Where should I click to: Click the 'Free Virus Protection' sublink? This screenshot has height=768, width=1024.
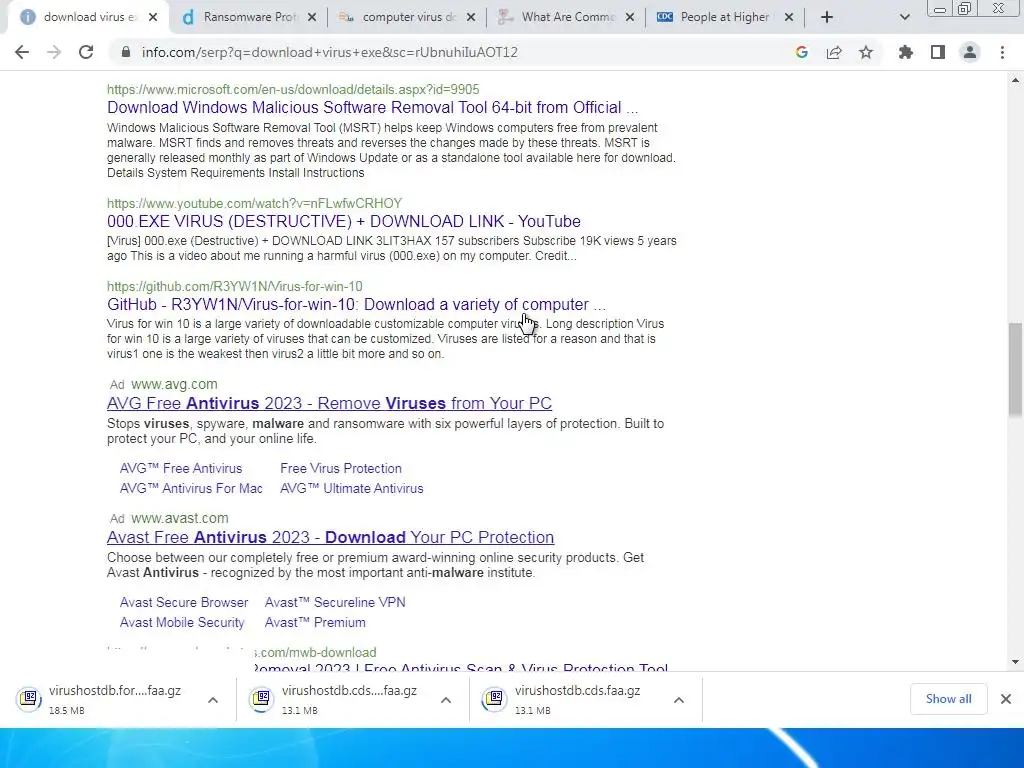click(x=341, y=468)
